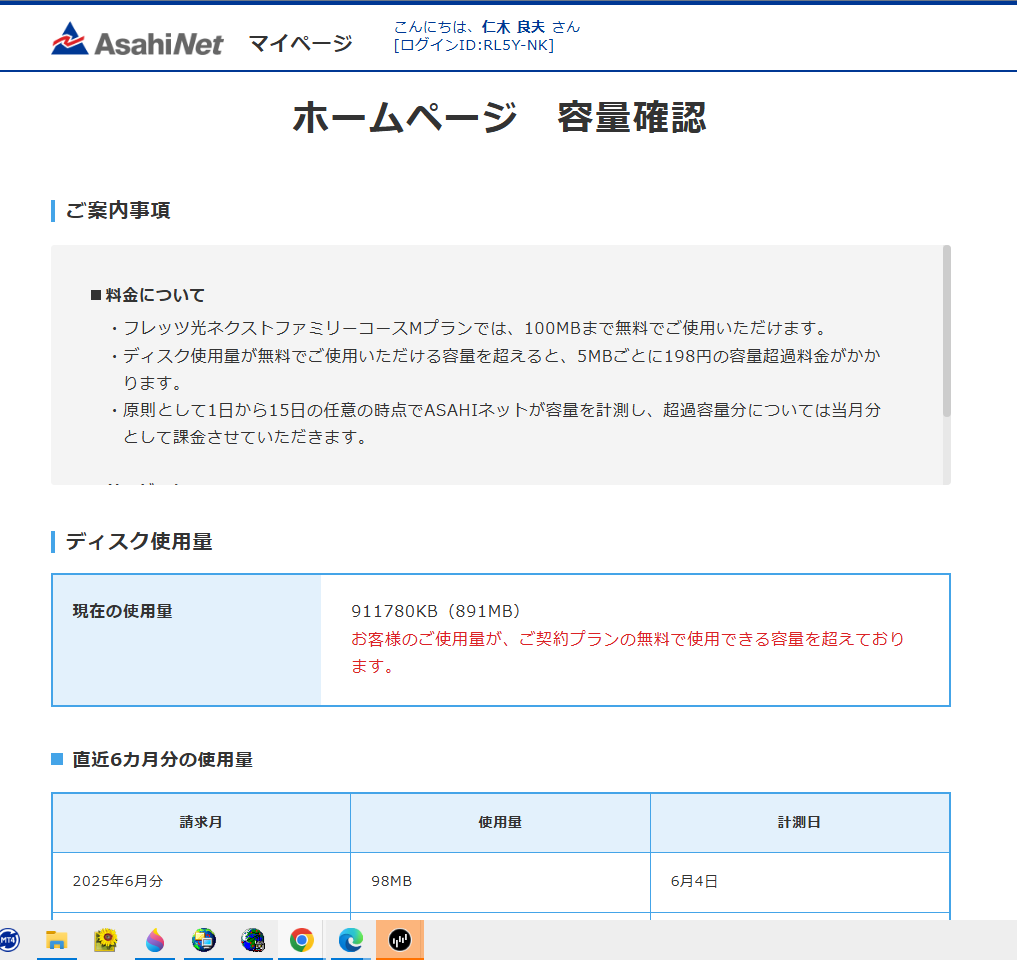Open the MT4 app from the taskbar
Screen dimensions: 1017x960
tap(8, 940)
